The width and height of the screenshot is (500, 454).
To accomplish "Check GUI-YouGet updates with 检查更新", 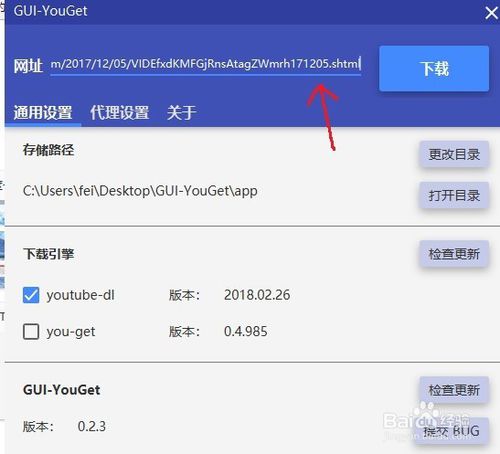I will coord(454,390).
